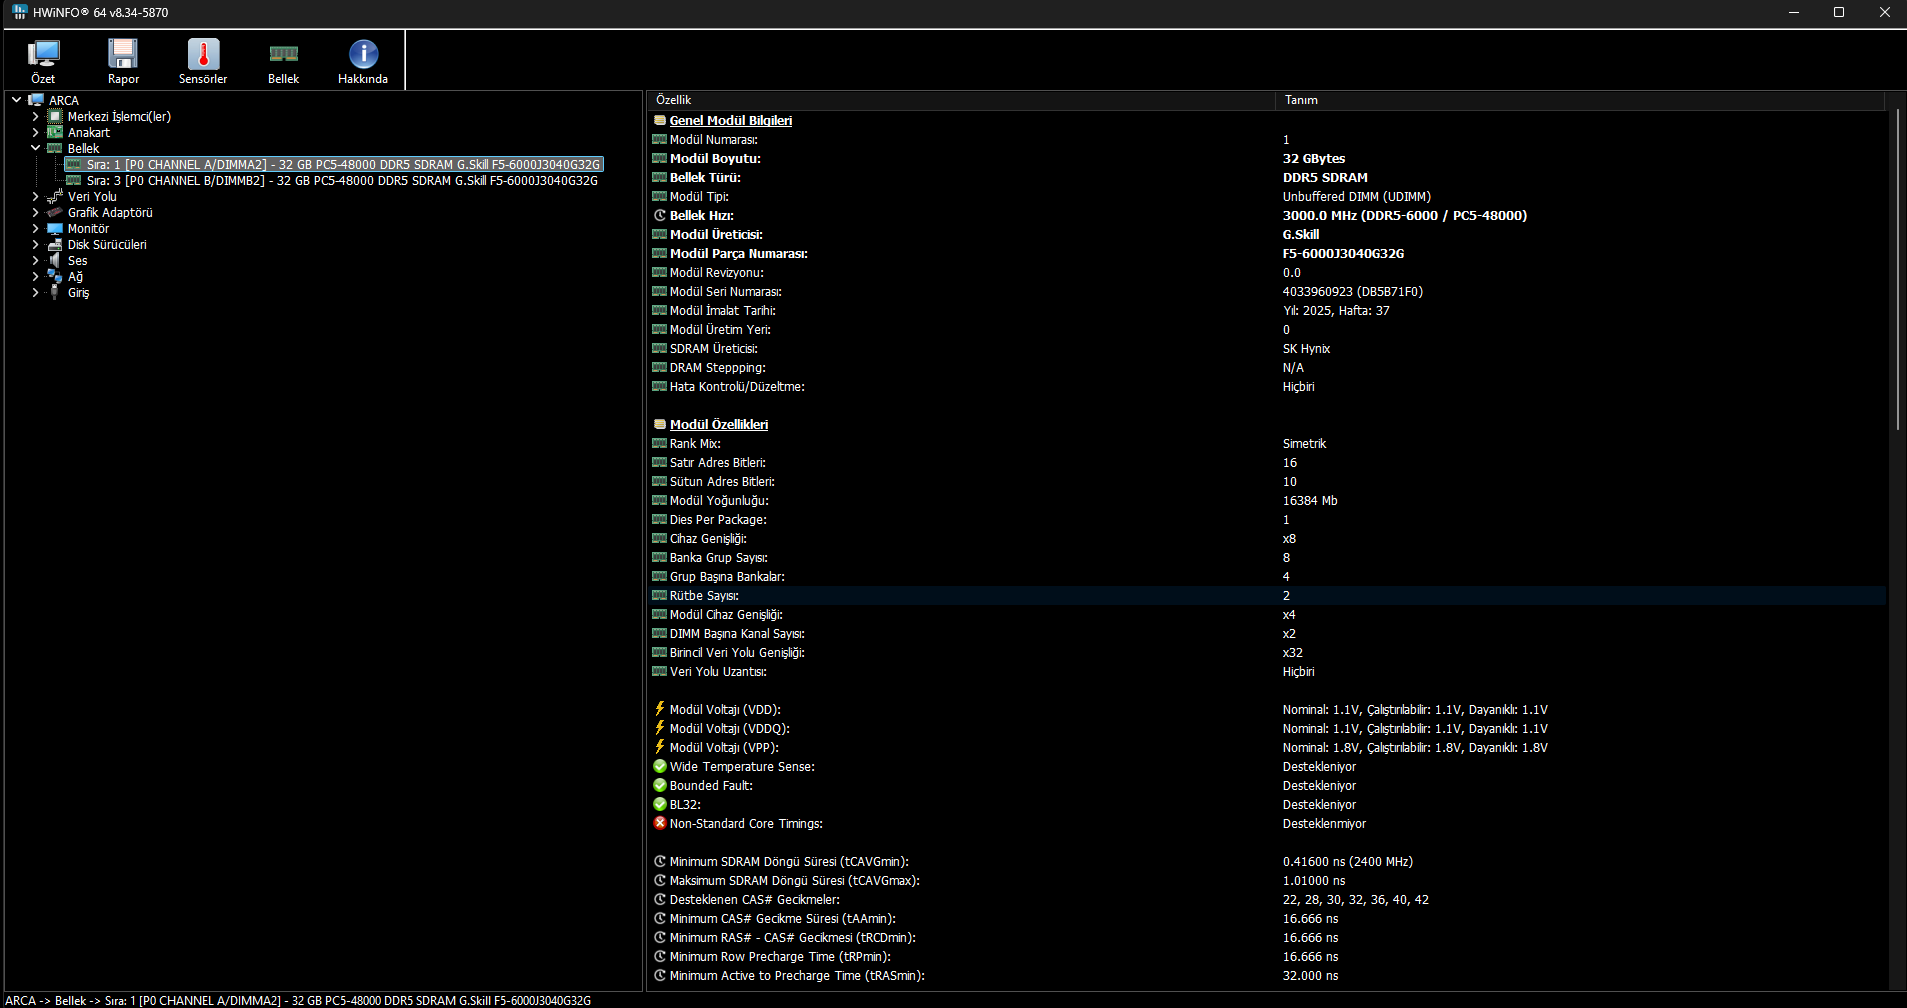This screenshot has height=1008, width=1907.
Task: Click the SK Hynix manufacturer value
Action: pos(1306,348)
